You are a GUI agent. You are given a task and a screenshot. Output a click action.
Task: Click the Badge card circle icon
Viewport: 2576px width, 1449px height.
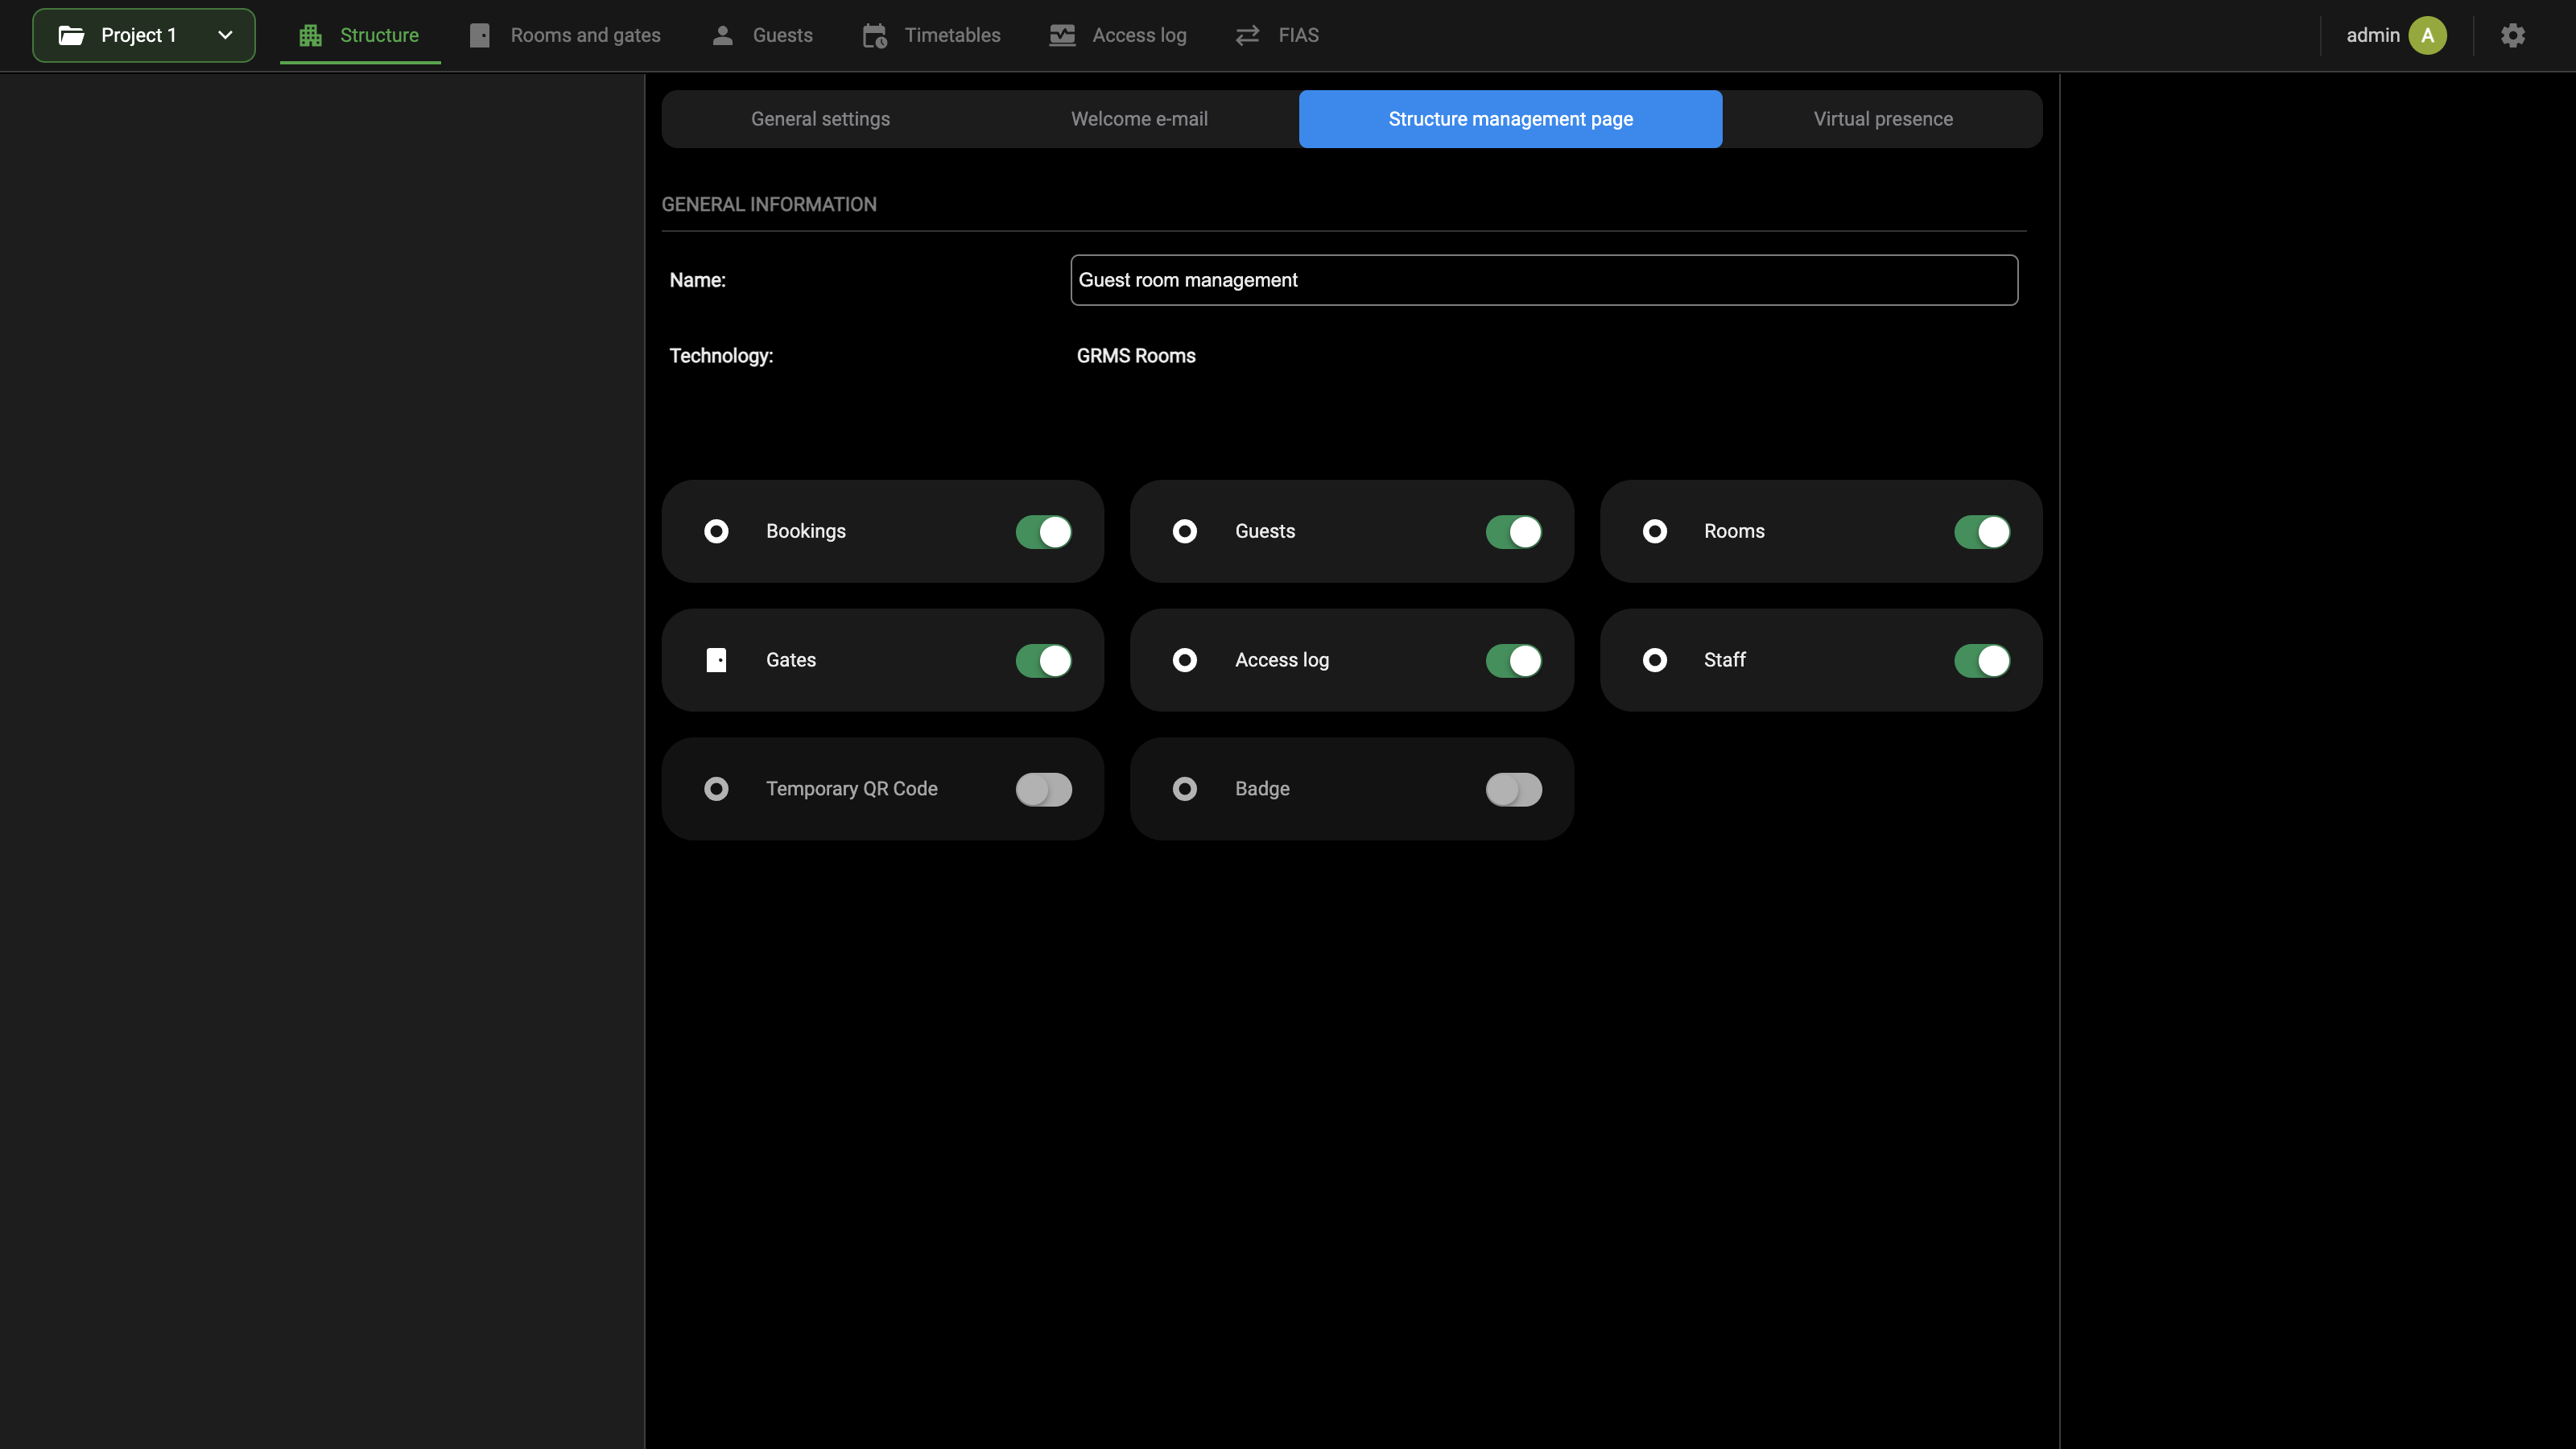1185,789
